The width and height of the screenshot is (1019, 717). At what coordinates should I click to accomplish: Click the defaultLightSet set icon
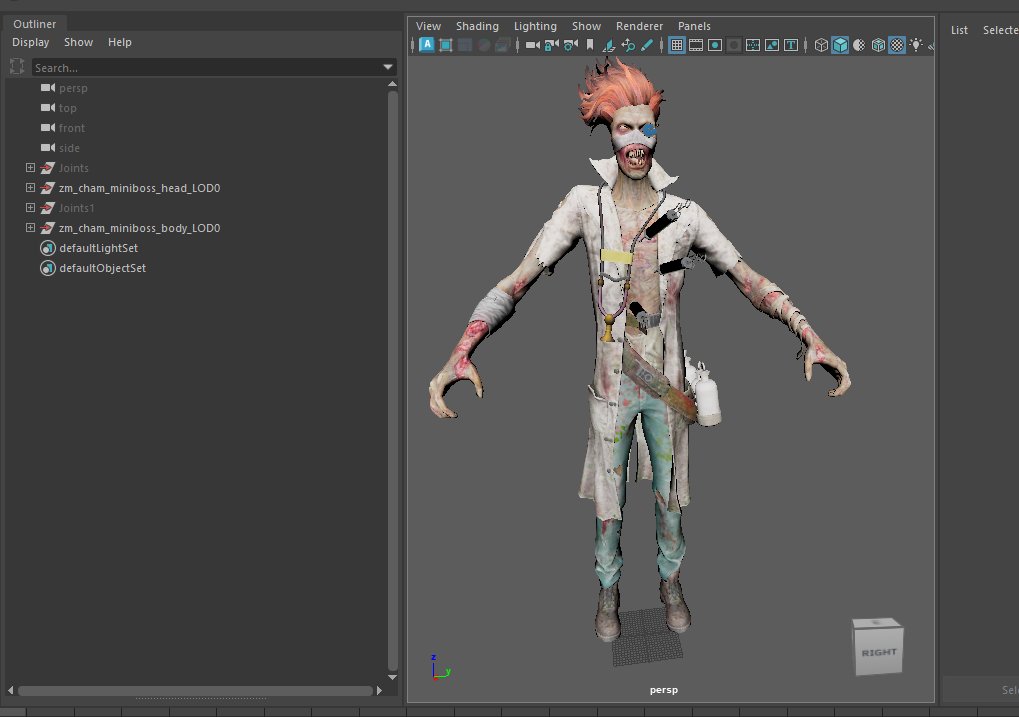(x=47, y=248)
